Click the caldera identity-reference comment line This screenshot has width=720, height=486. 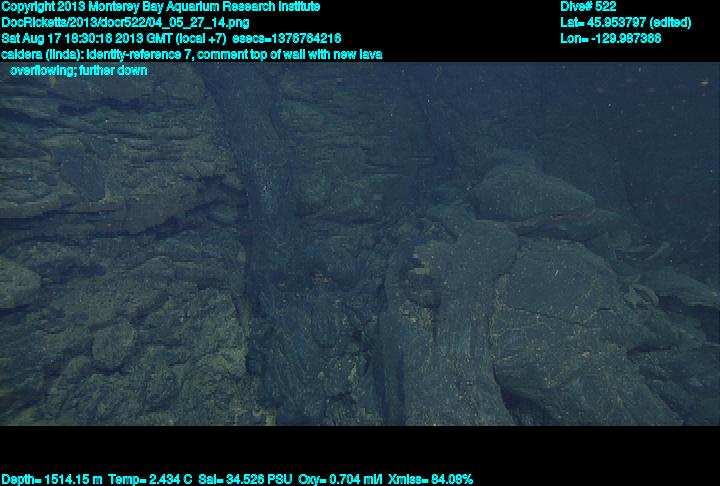pos(192,55)
